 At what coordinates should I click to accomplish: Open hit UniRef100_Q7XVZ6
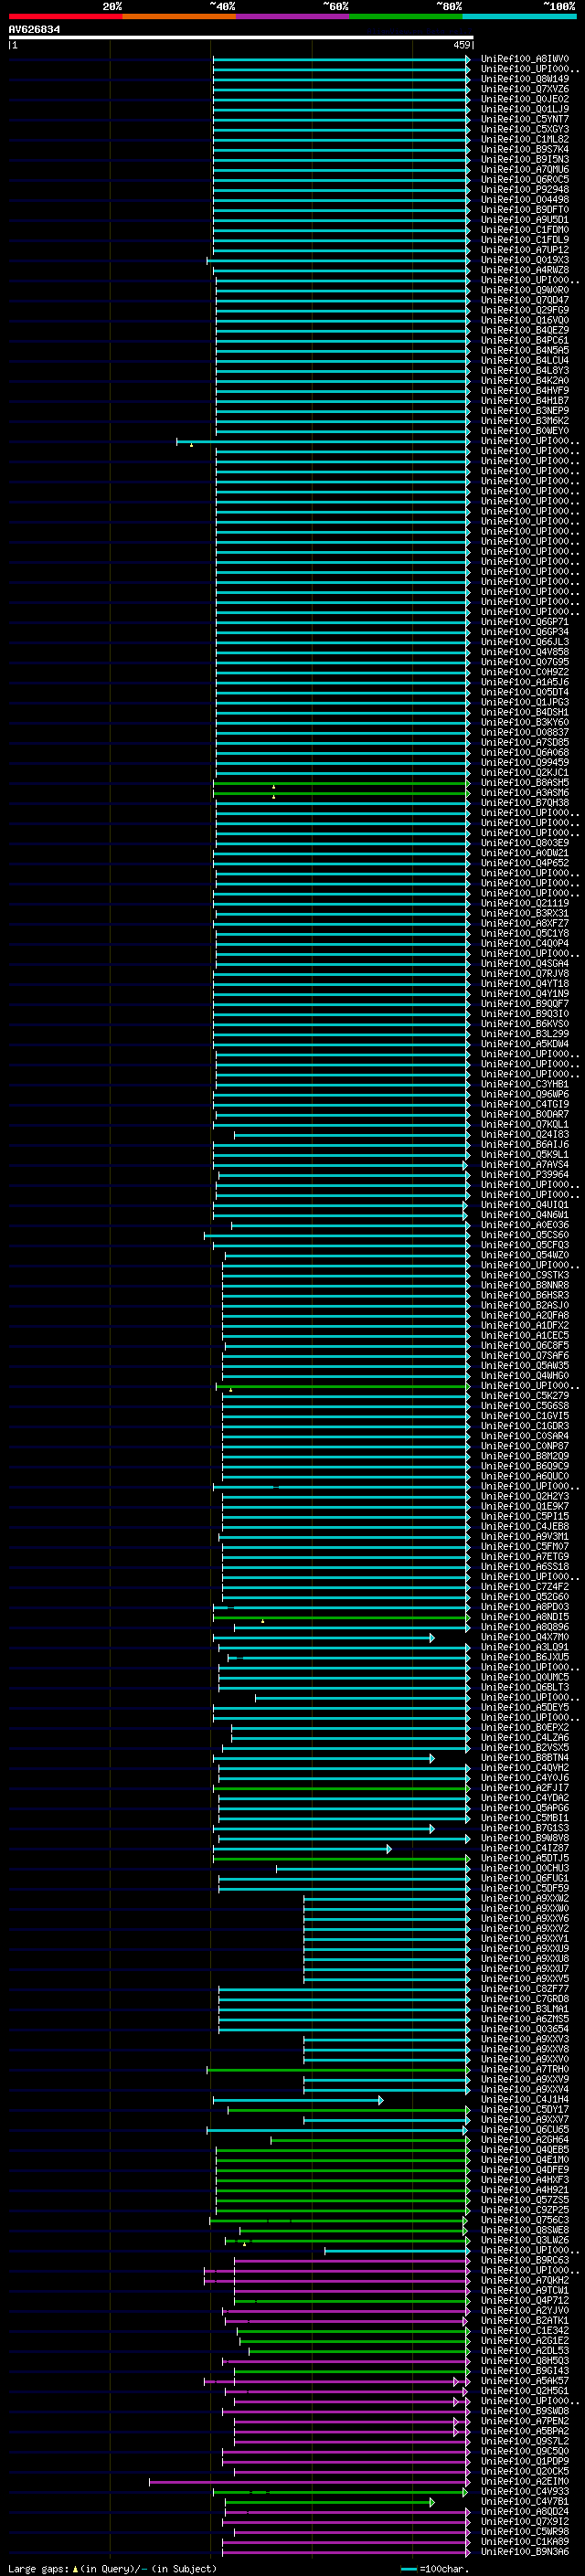(x=525, y=89)
